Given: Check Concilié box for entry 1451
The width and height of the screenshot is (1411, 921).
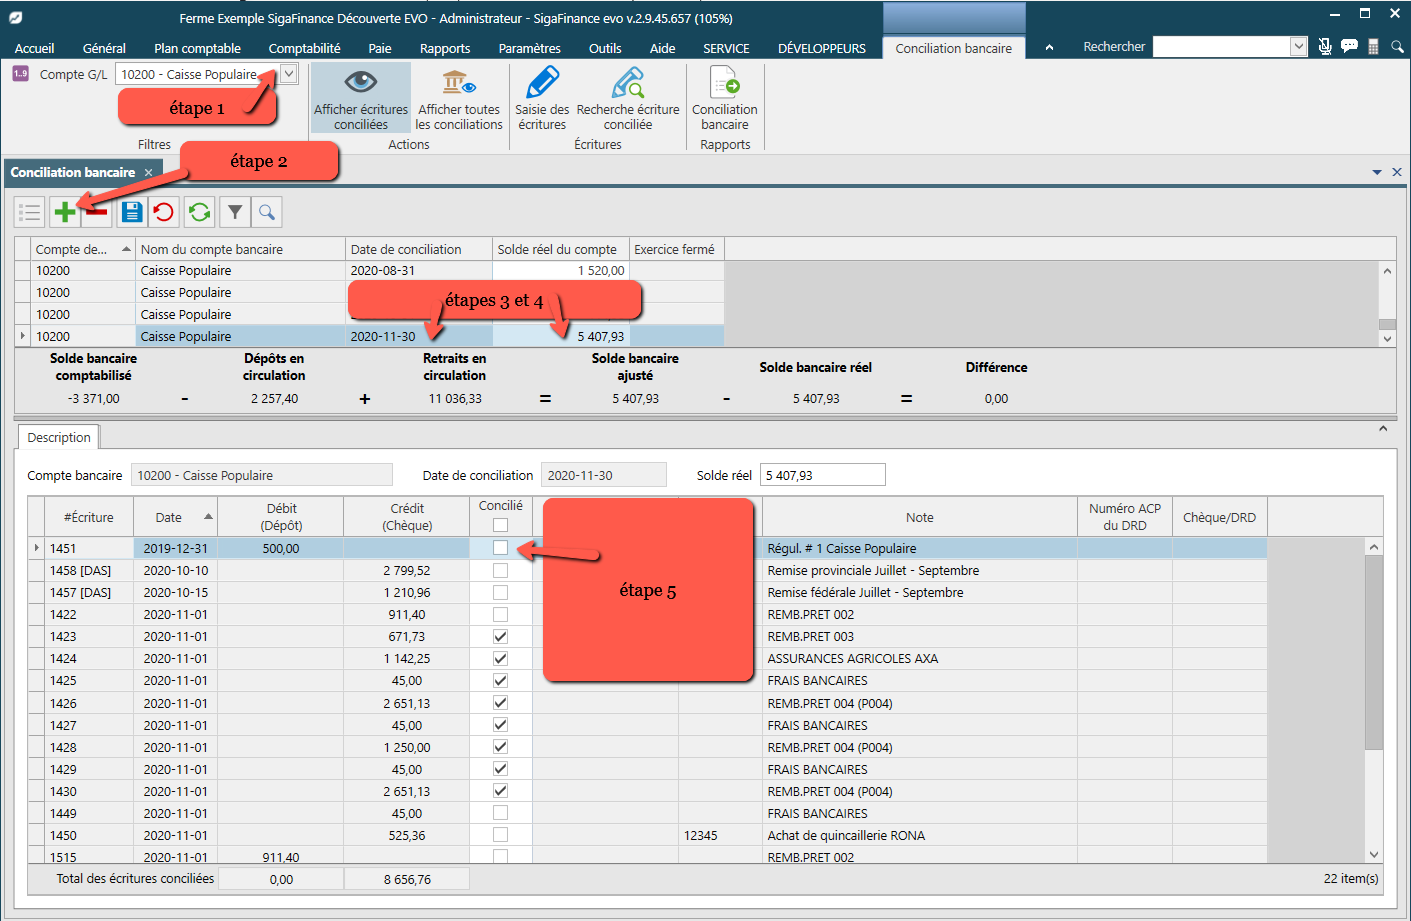Looking at the screenshot, I should pos(500,548).
